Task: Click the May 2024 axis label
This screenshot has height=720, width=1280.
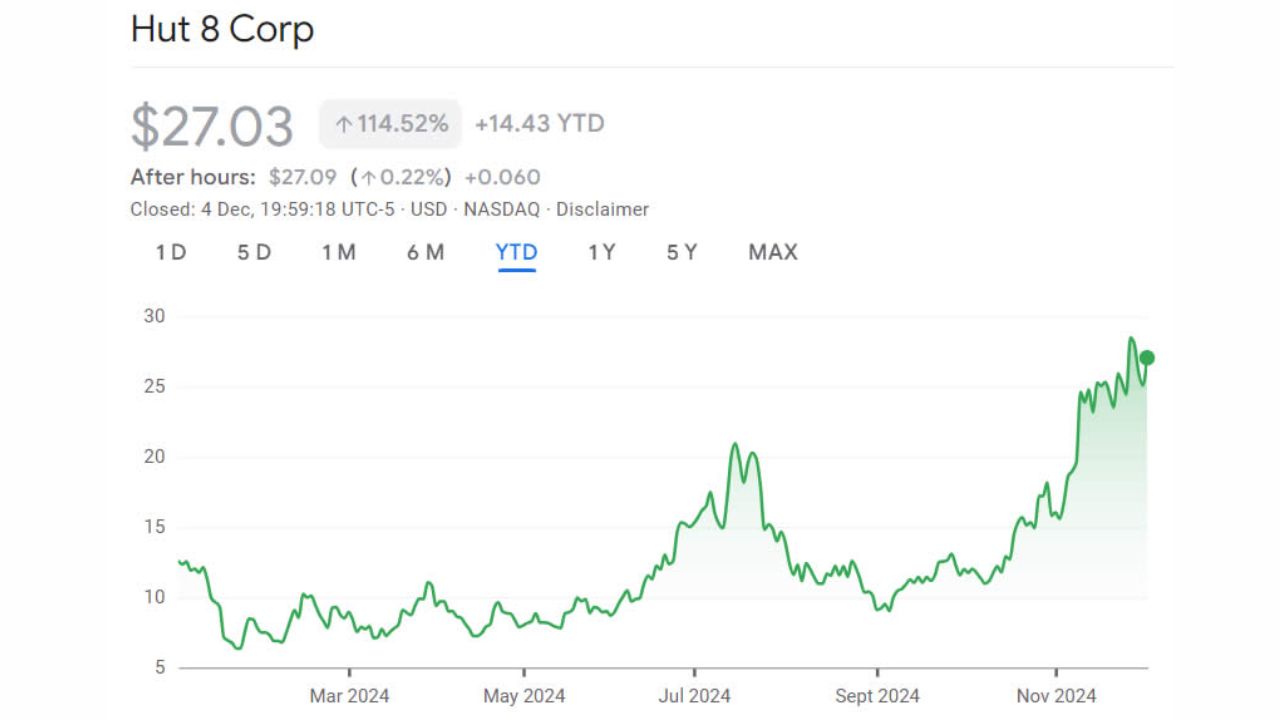Action: [524, 695]
